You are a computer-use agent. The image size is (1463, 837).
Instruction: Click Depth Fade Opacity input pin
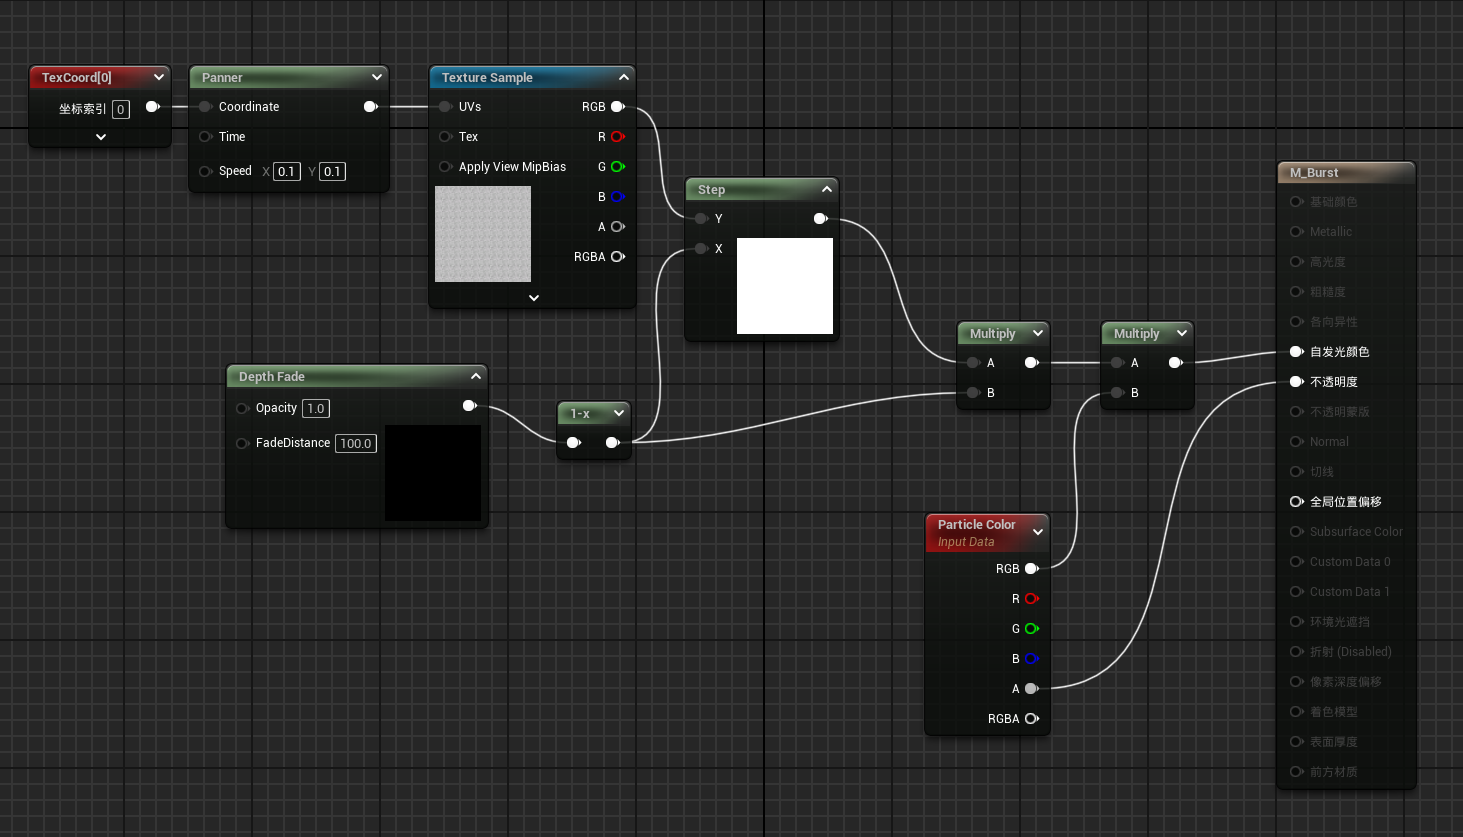click(241, 408)
